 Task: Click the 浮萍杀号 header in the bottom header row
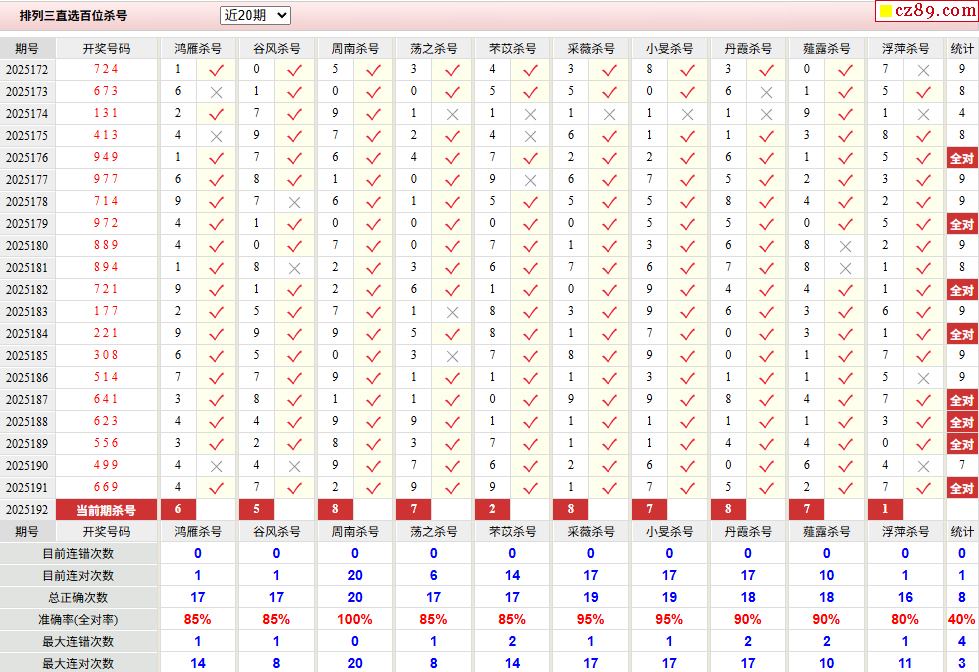pos(905,531)
